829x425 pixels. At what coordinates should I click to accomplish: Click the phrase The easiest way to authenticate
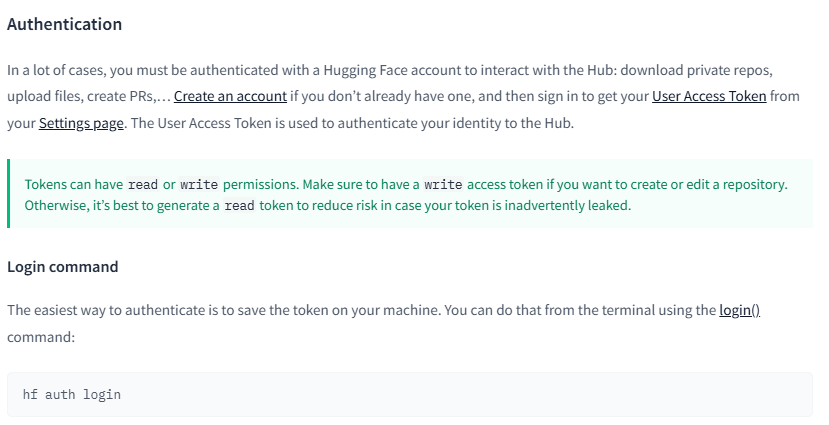[110, 310]
